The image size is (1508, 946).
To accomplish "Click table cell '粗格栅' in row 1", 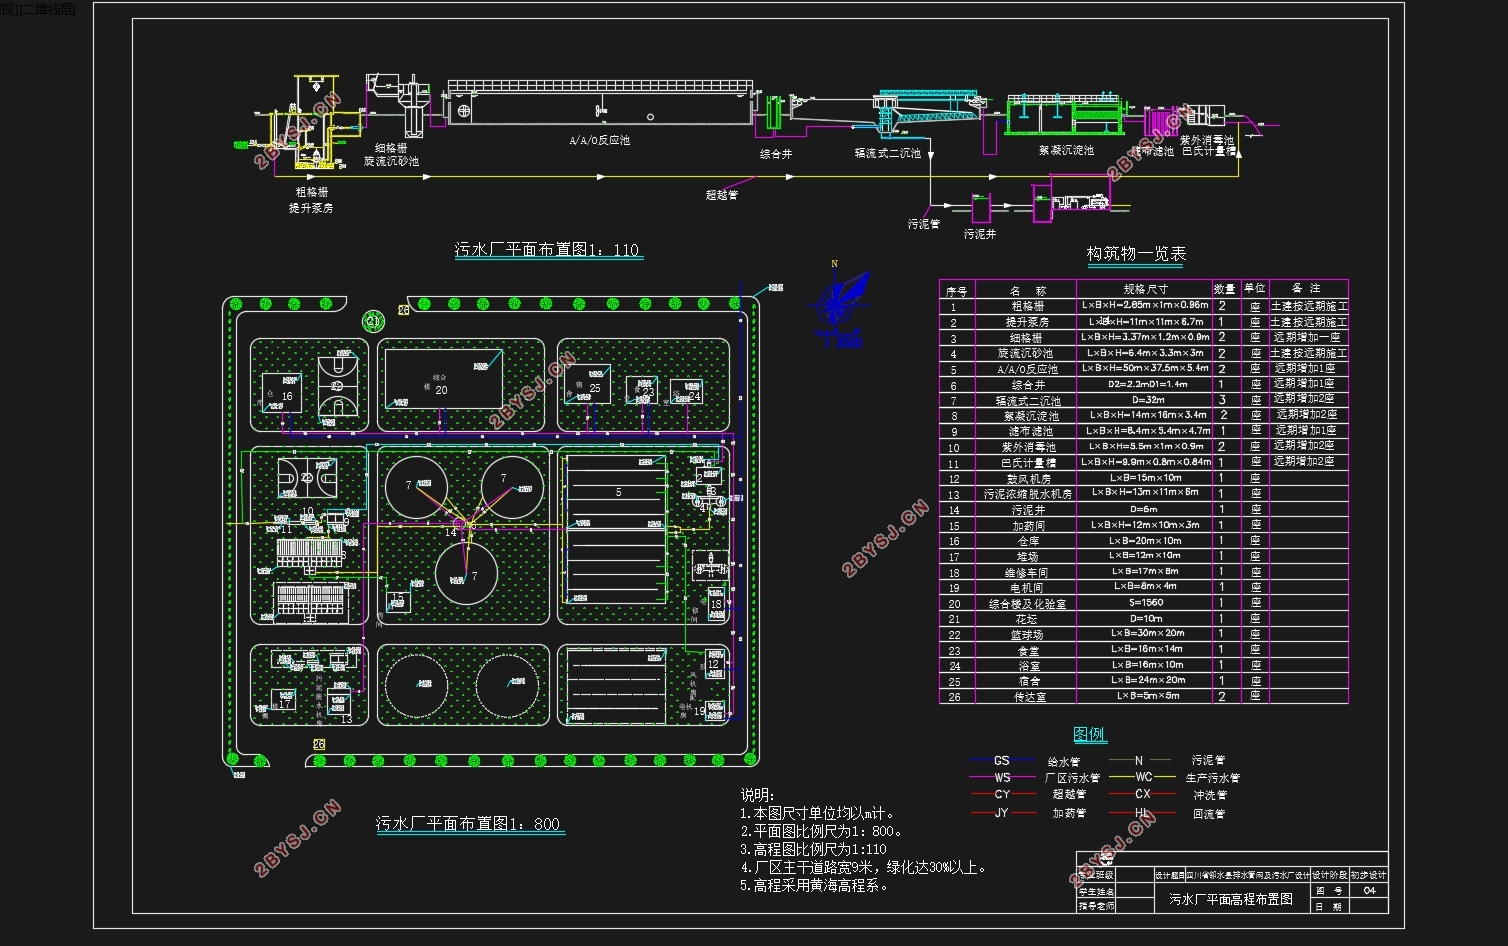I will point(1027,306).
